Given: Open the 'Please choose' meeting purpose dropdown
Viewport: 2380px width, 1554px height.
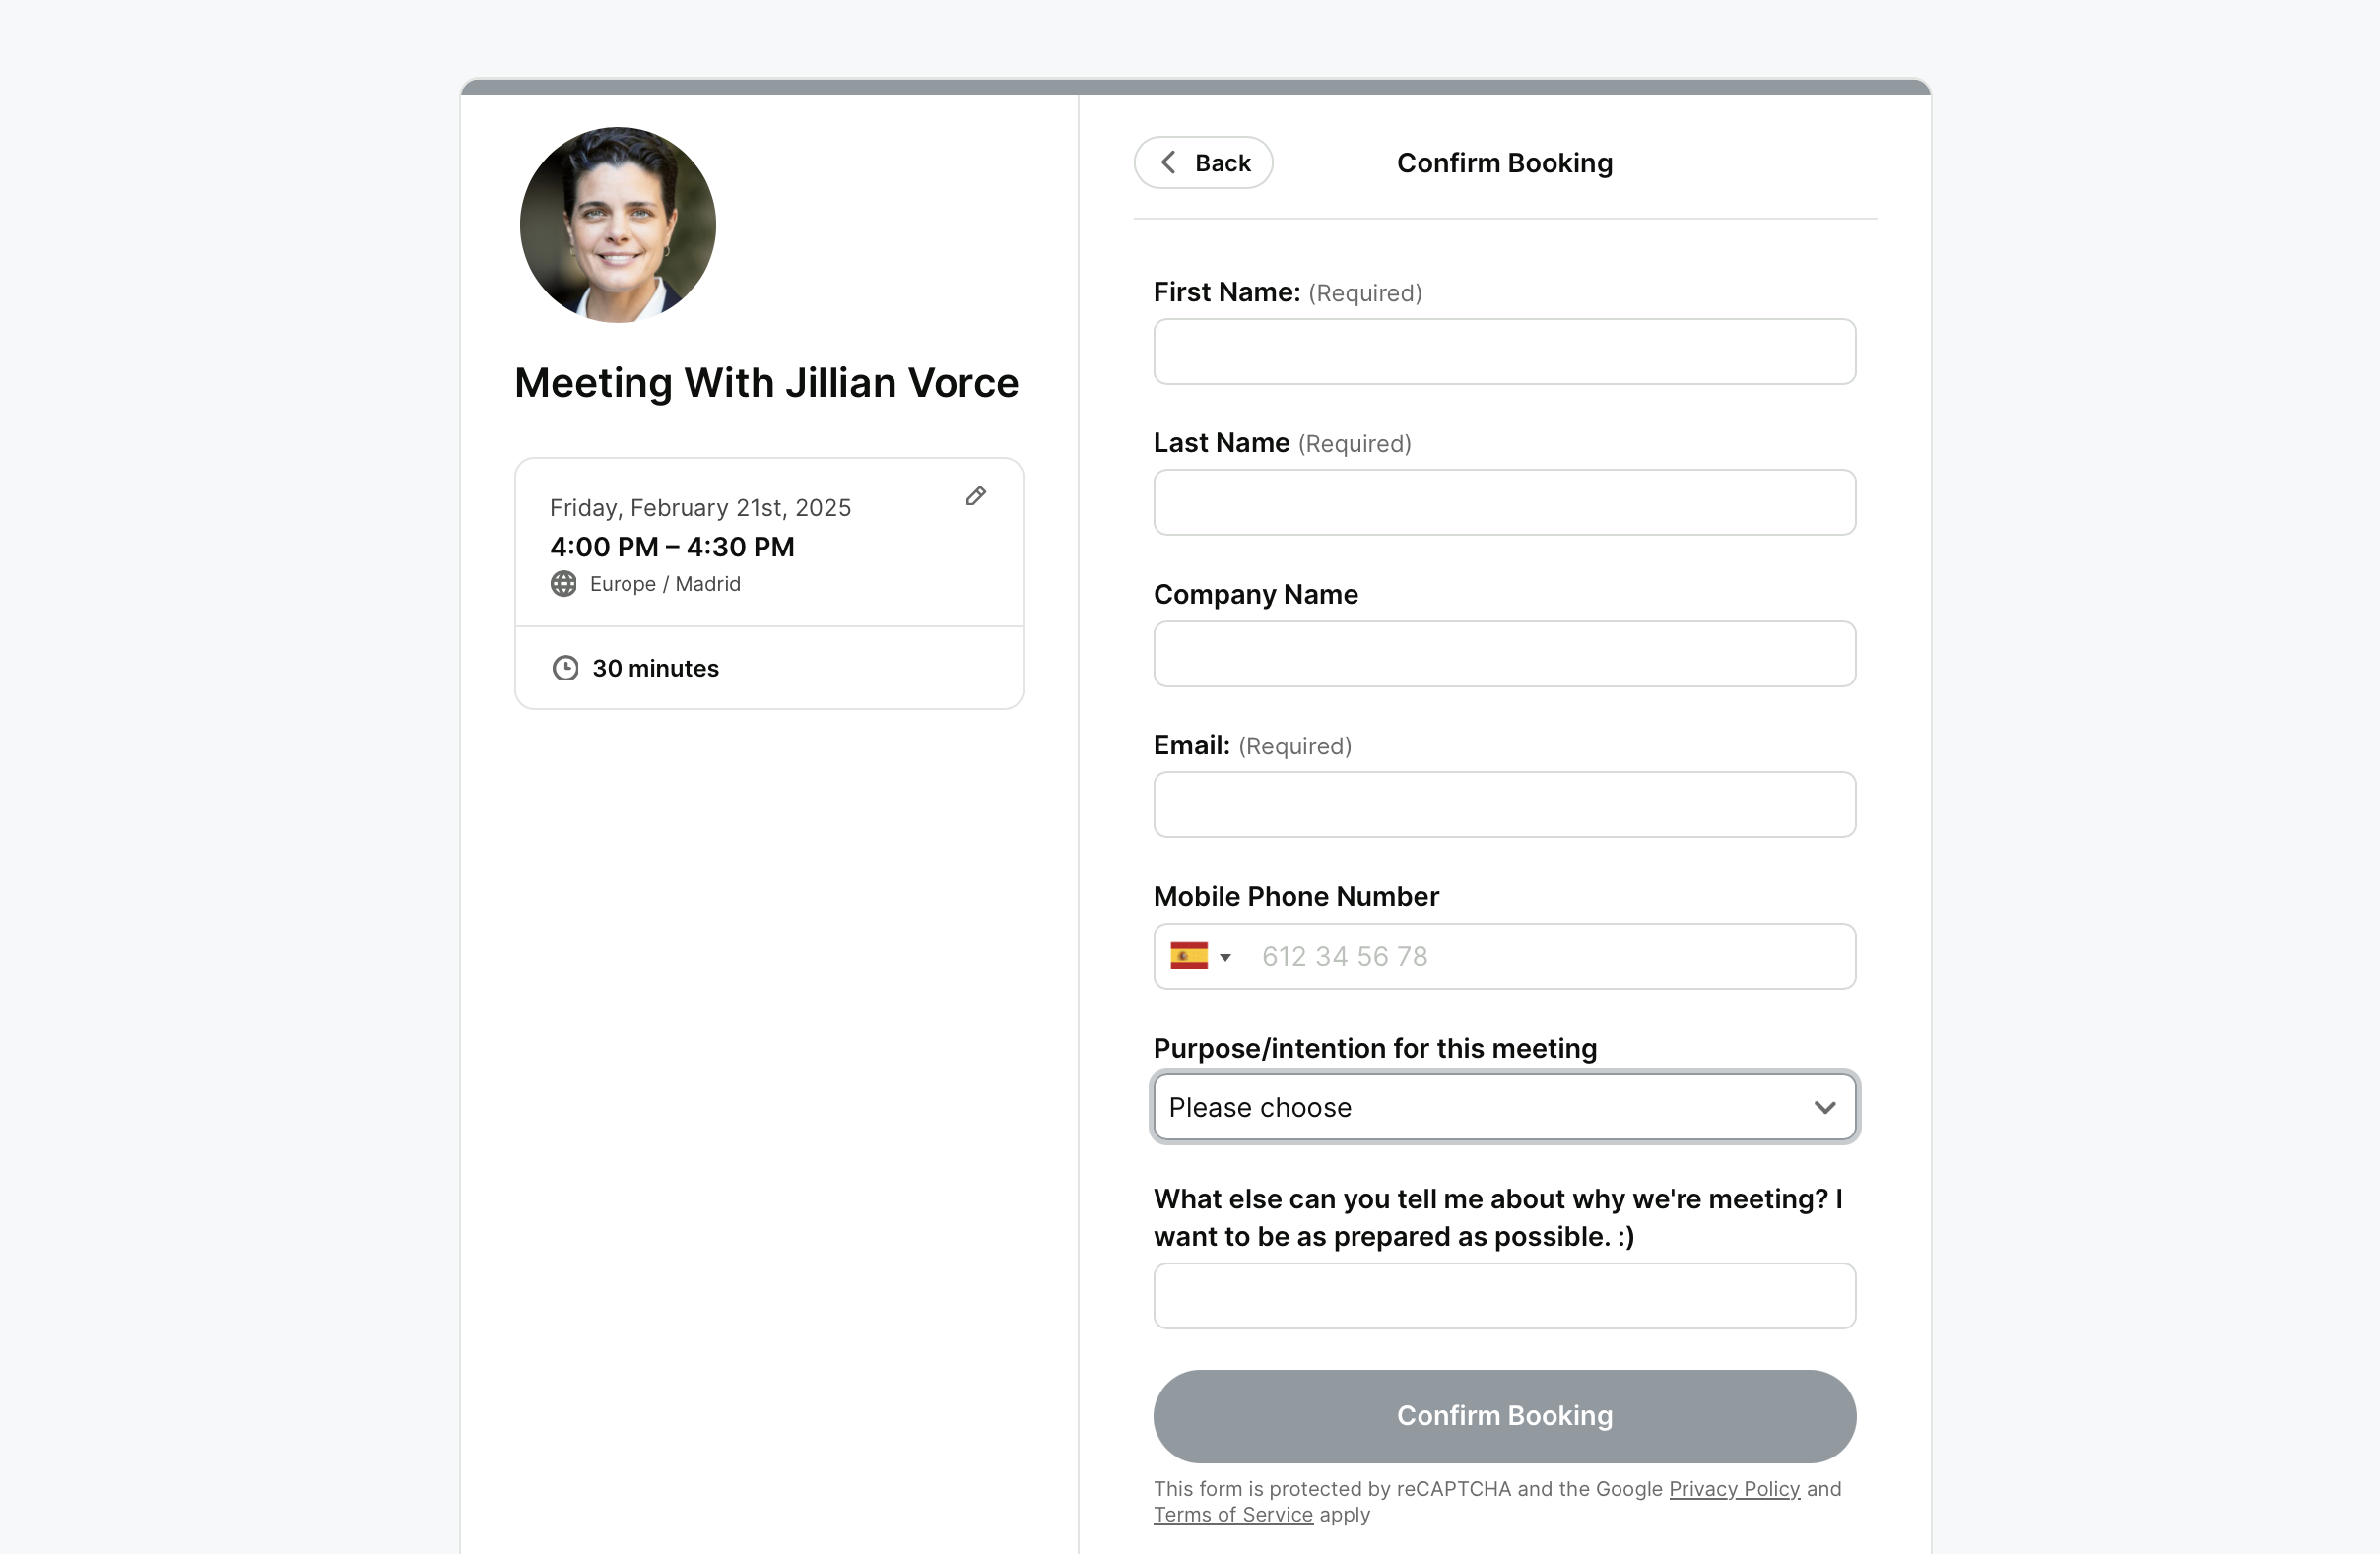Looking at the screenshot, I should 1504,1108.
